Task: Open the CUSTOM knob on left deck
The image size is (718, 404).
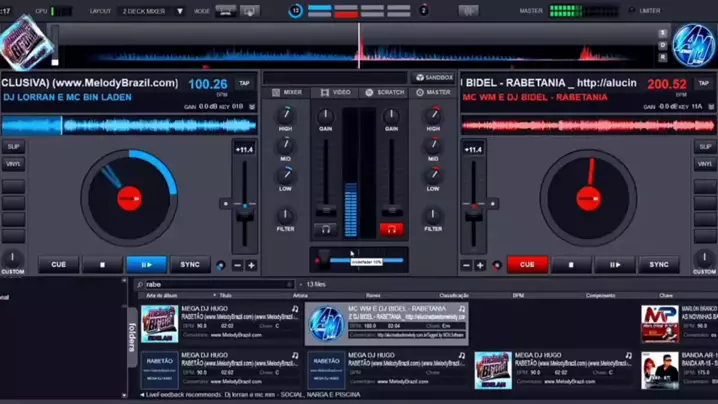Action: 12,258
